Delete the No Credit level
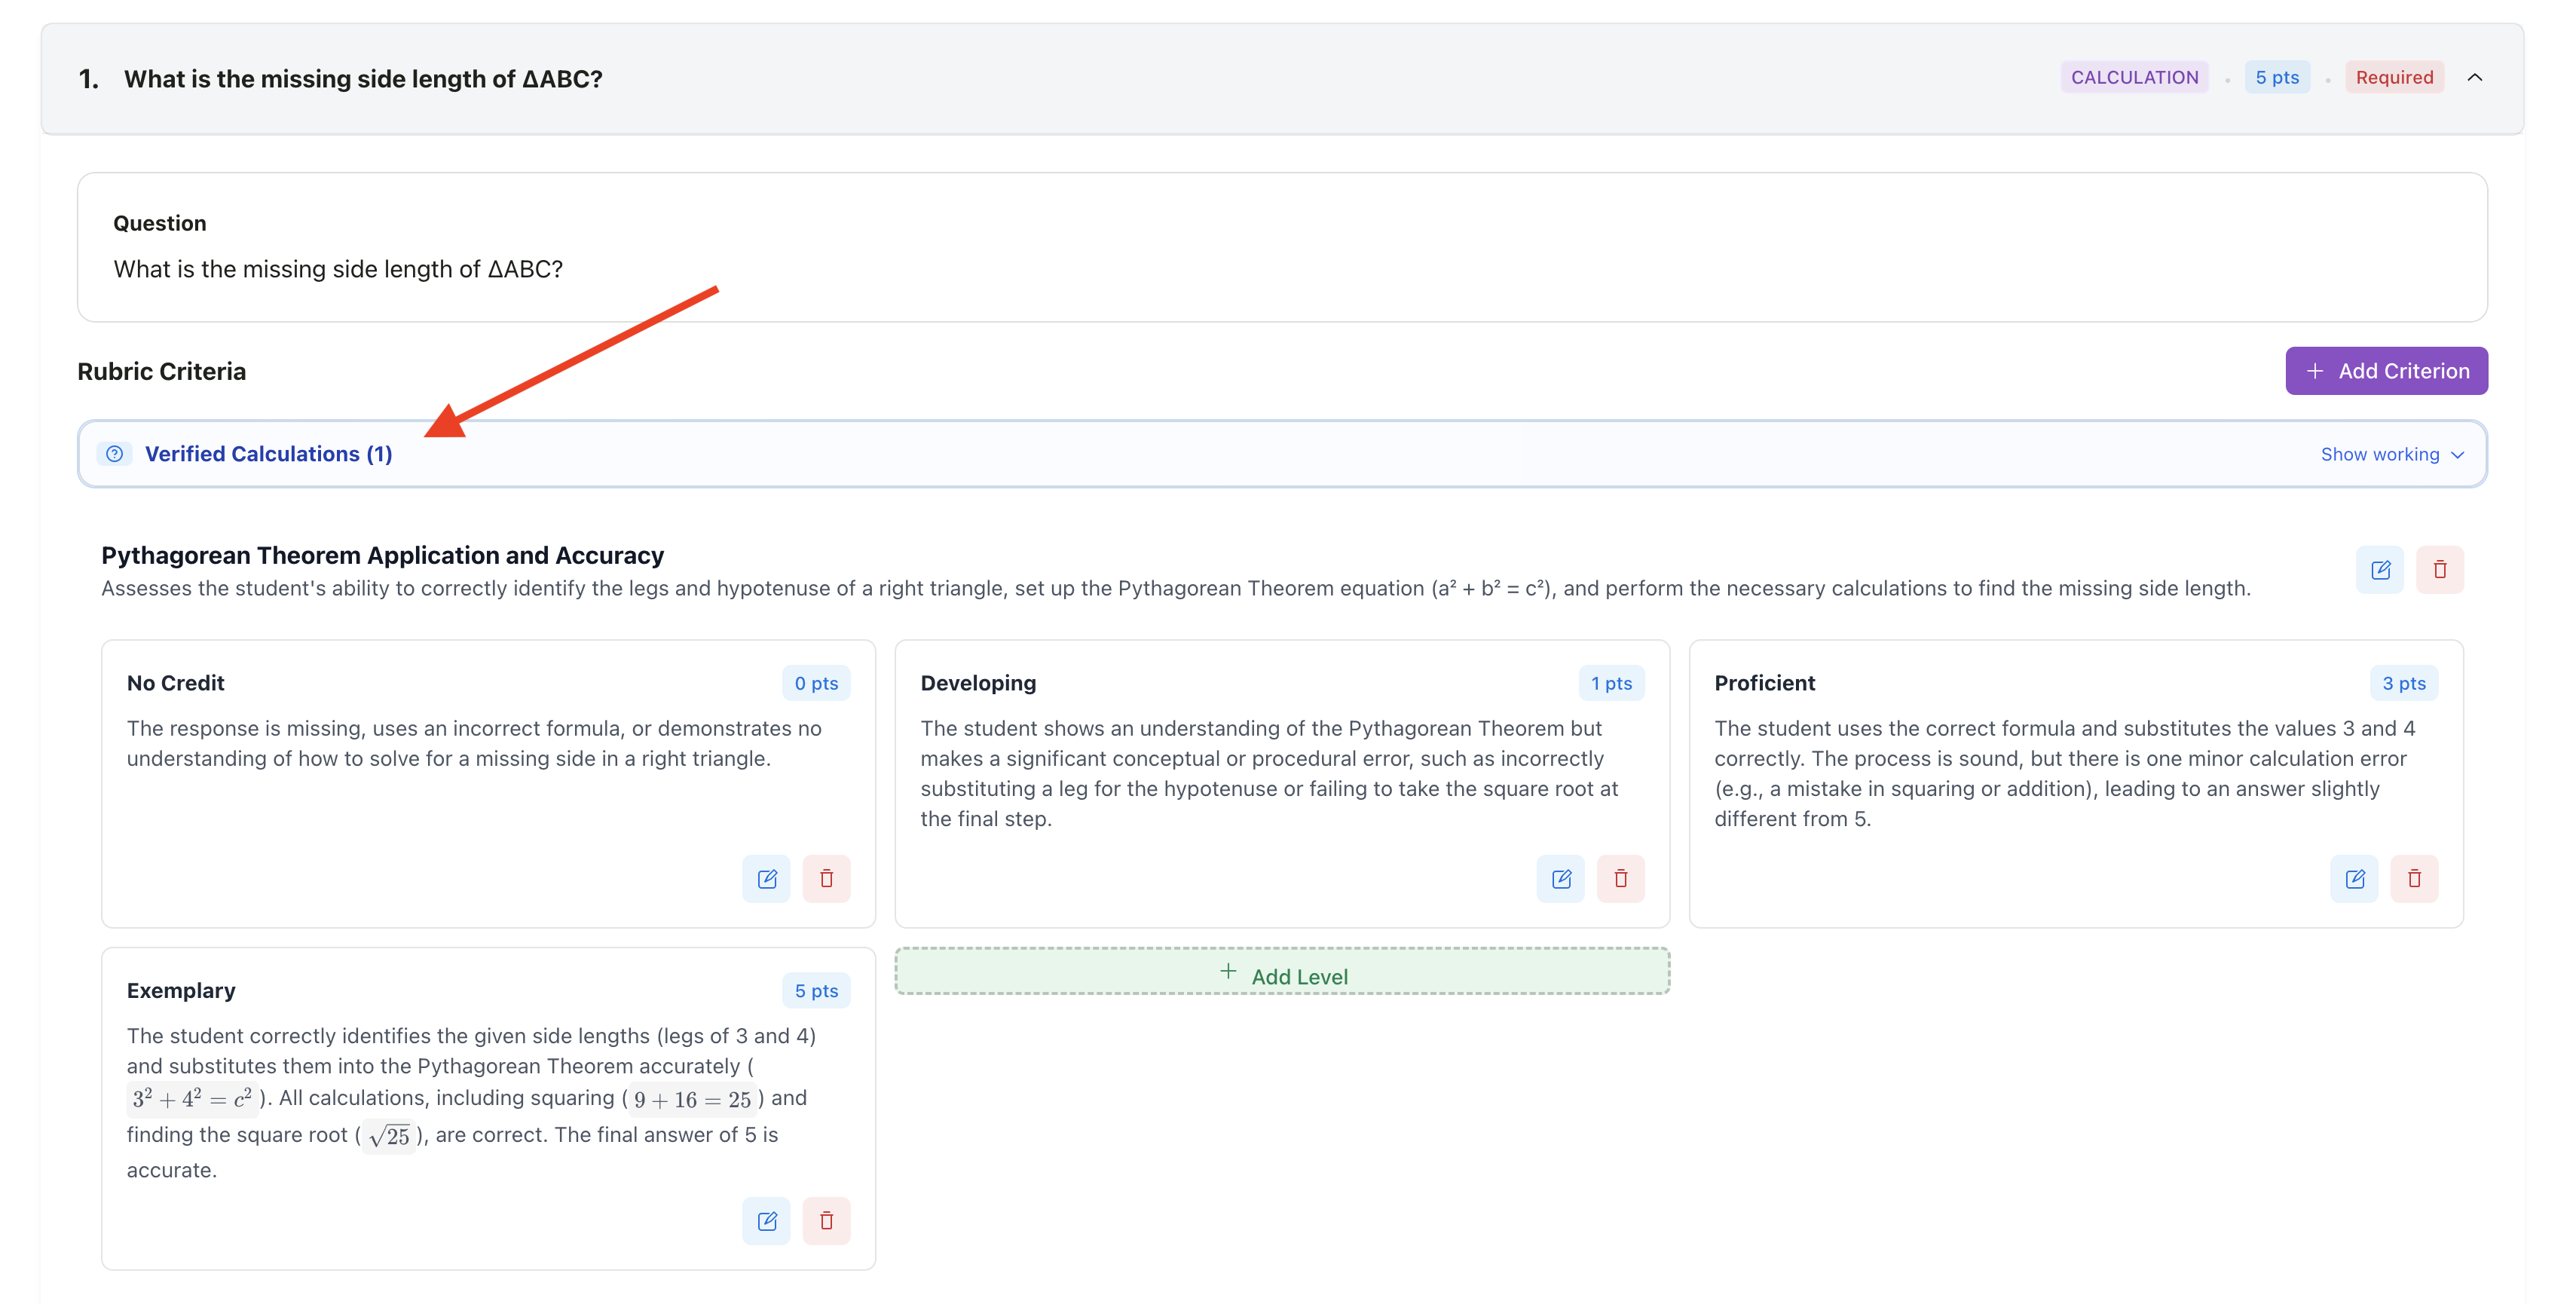 point(827,878)
